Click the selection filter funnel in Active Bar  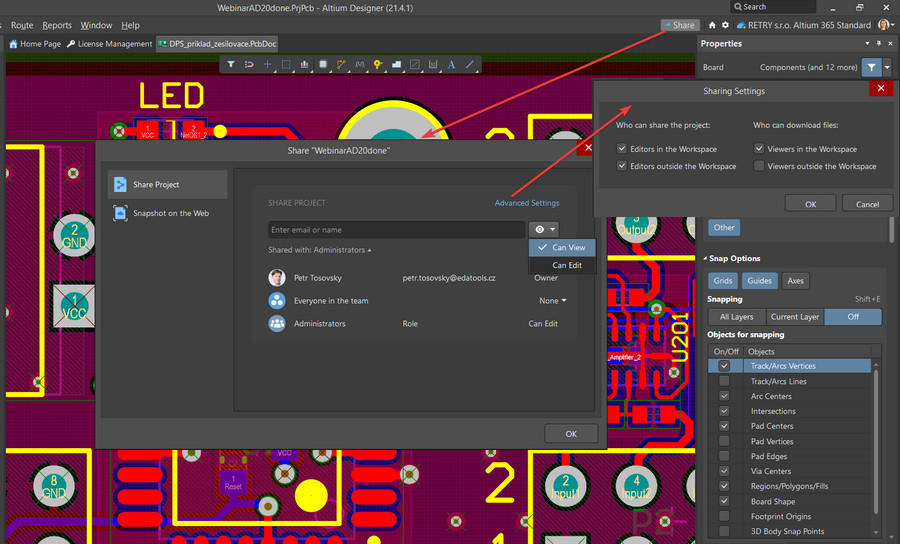[x=231, y=64]
